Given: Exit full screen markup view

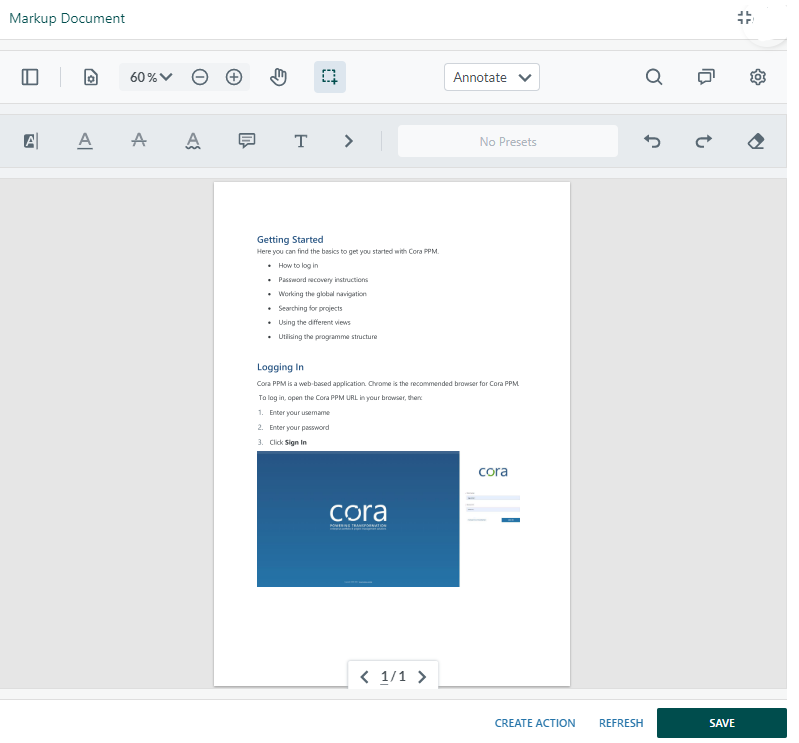Looking at the screenshot, I should tap(745, 18).
